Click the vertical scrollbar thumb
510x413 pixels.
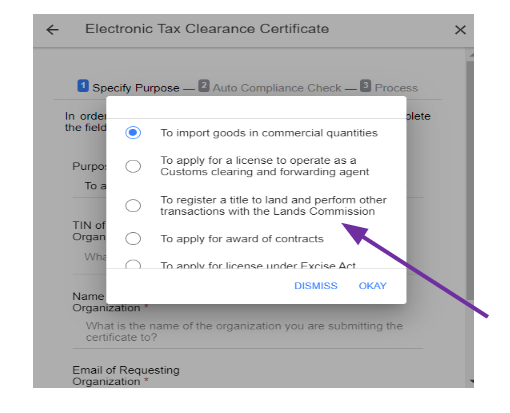(x=470, y=180)
